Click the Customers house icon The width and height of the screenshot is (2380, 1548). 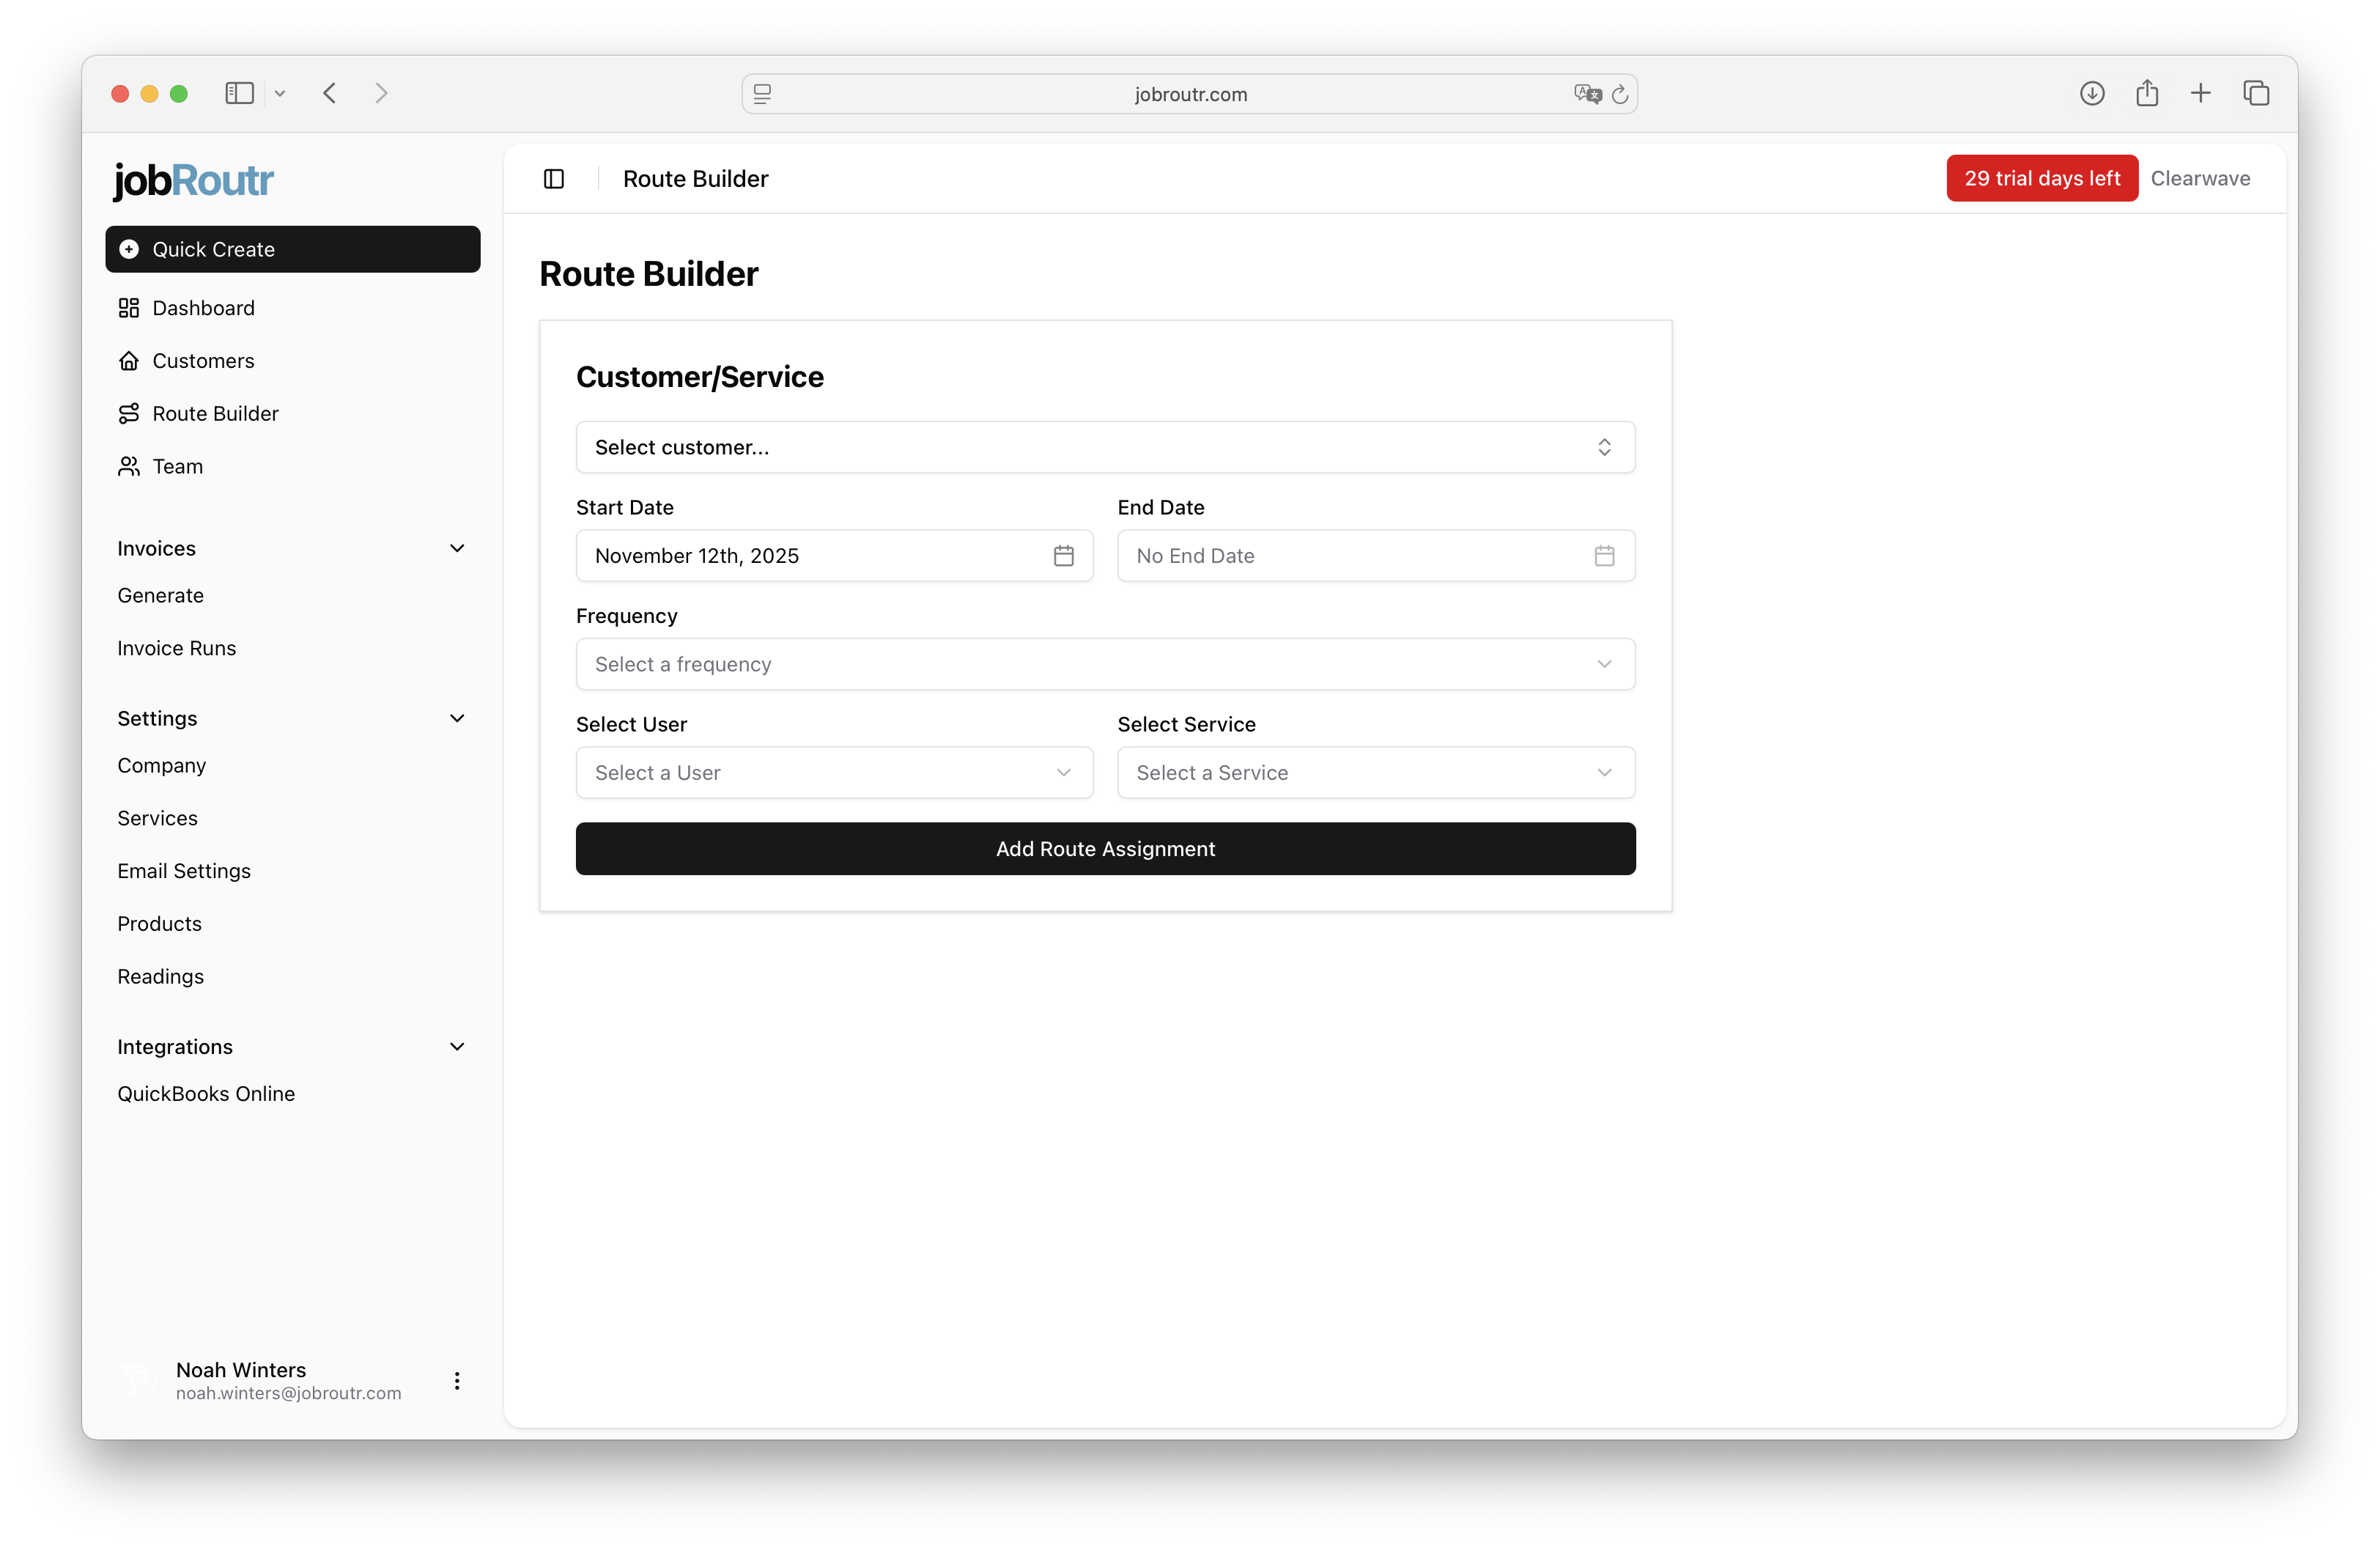(130, 360)
